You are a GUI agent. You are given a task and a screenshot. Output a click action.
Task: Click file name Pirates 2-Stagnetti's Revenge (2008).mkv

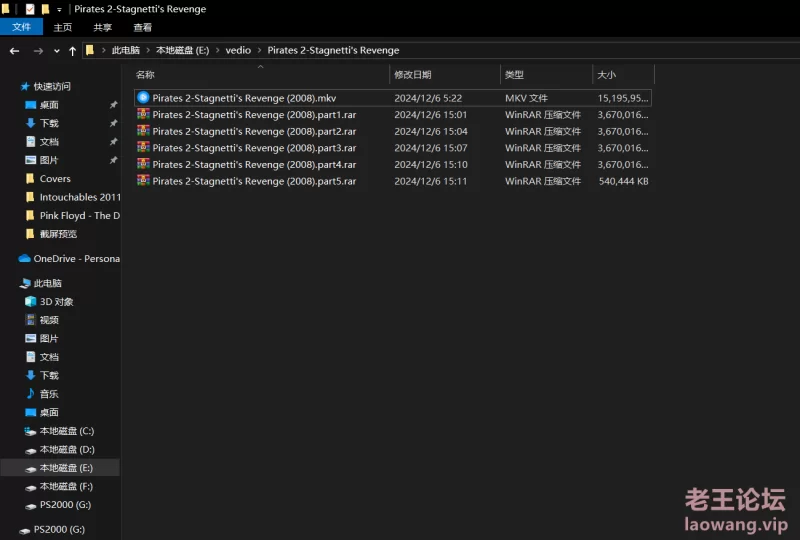click(x=244, y=98)
